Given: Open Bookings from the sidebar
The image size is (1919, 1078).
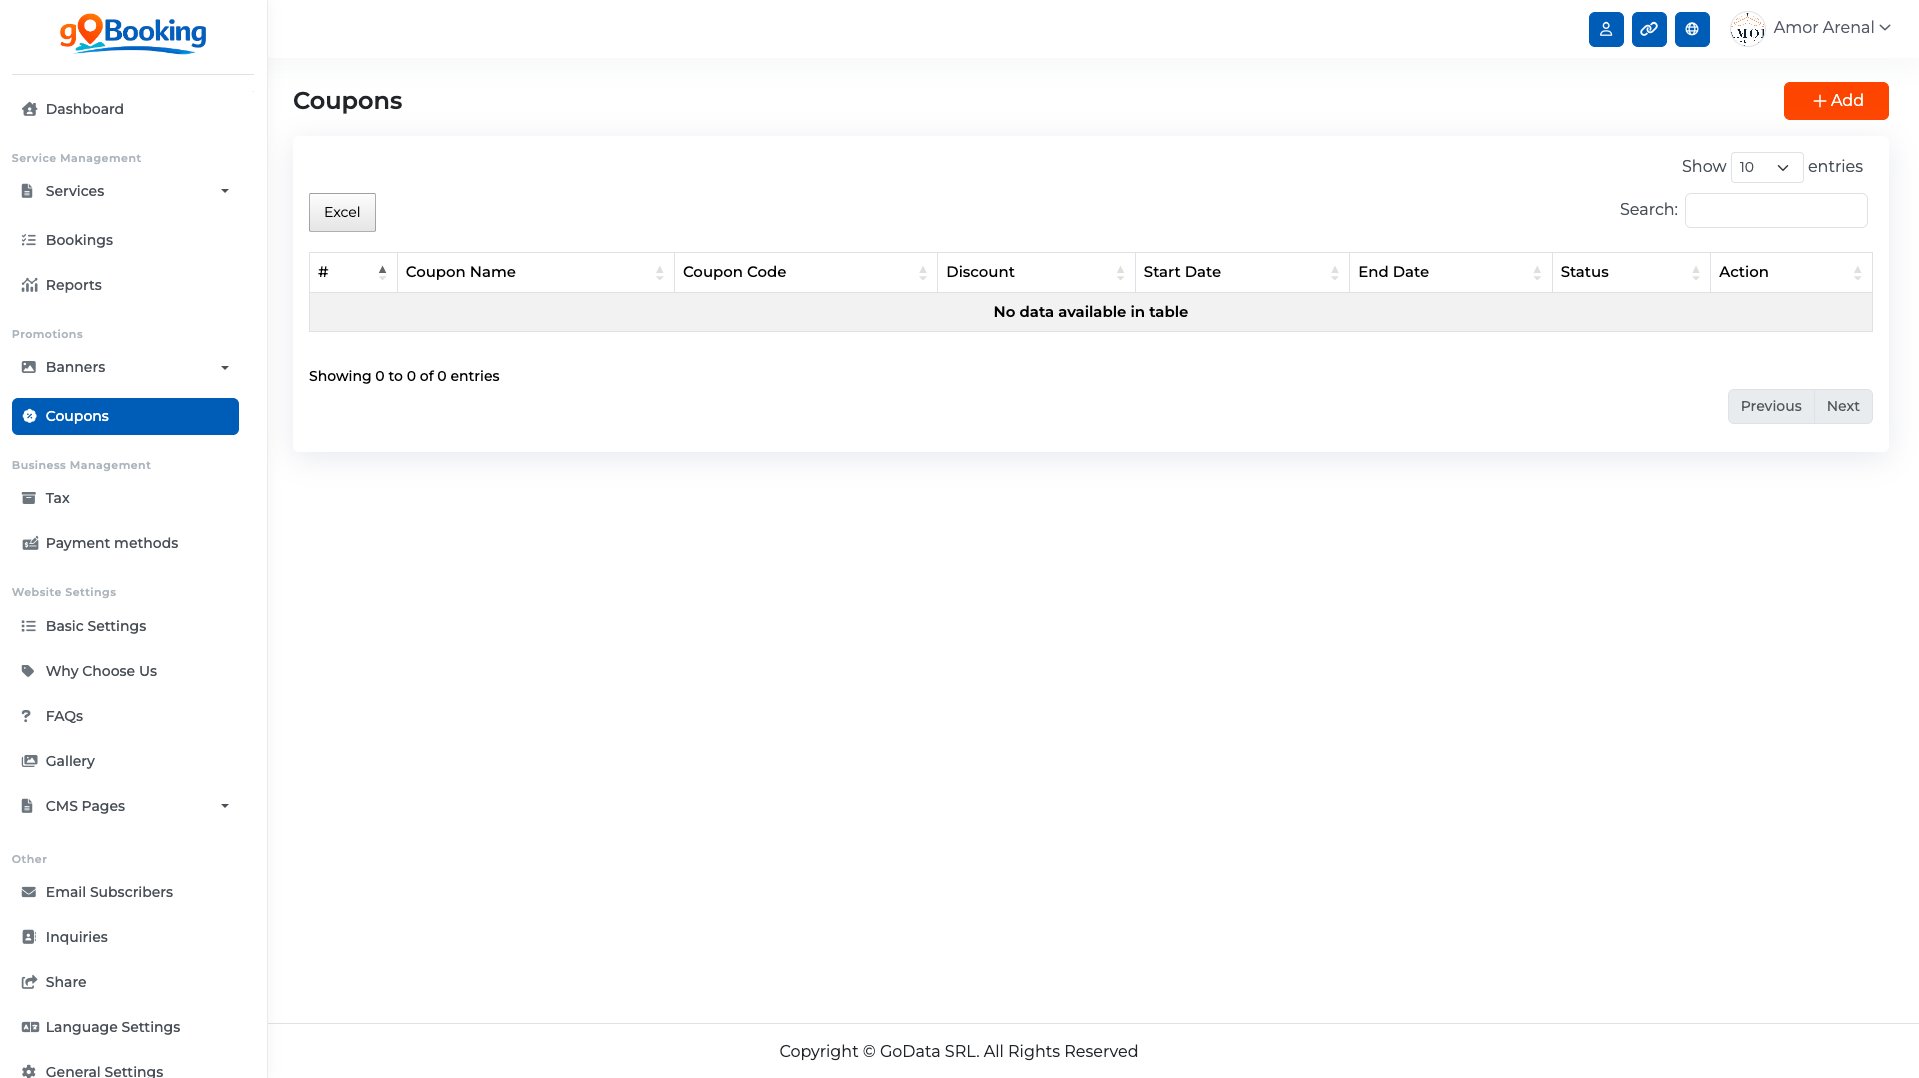Looking at the screenshot, I should coord(79,240).
